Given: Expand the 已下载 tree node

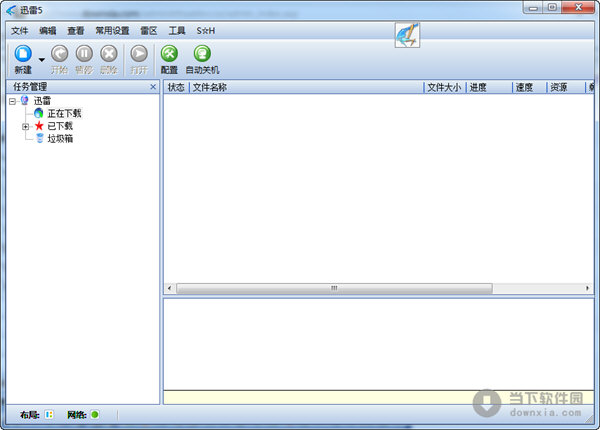Looking at the screenshot, I should (25, 126).
